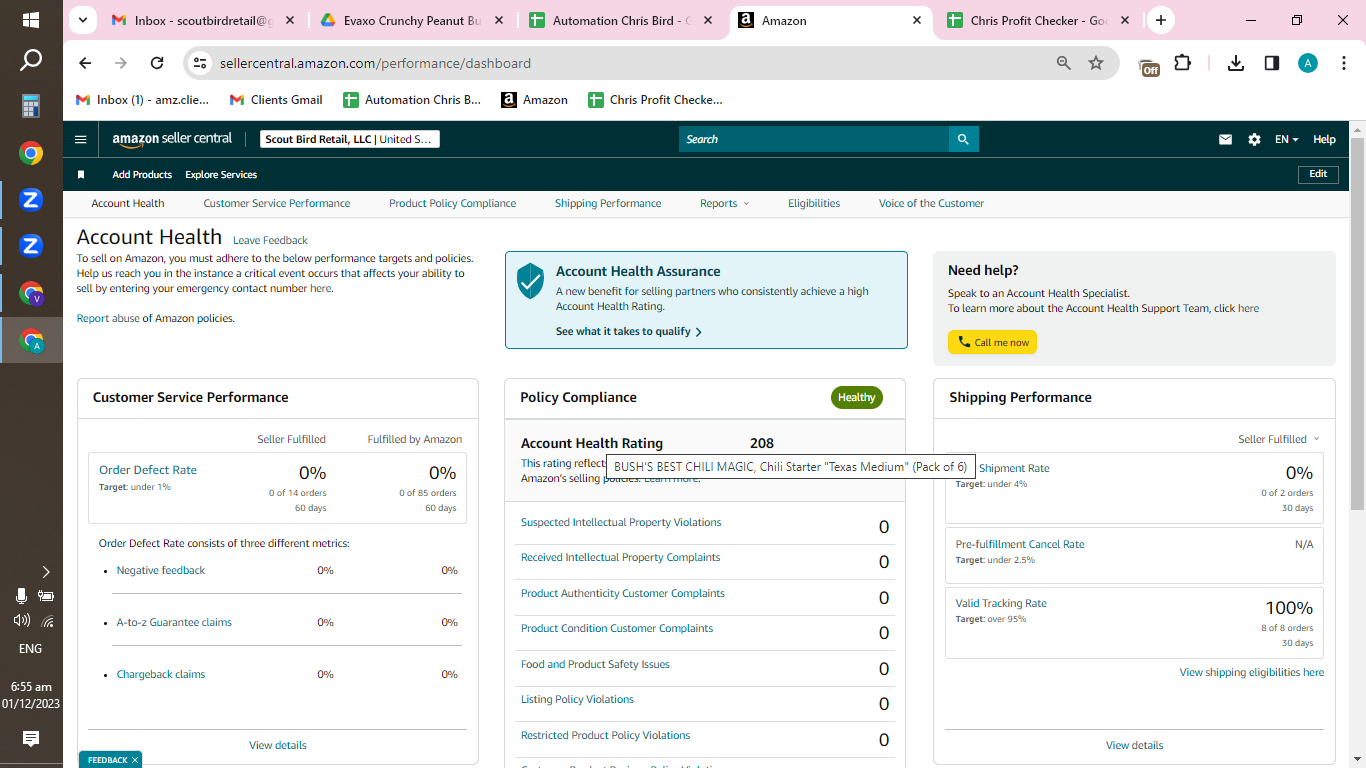Open the EN language dropdown
This screenshot has height=768, width=1366.
pos(1286,139)
